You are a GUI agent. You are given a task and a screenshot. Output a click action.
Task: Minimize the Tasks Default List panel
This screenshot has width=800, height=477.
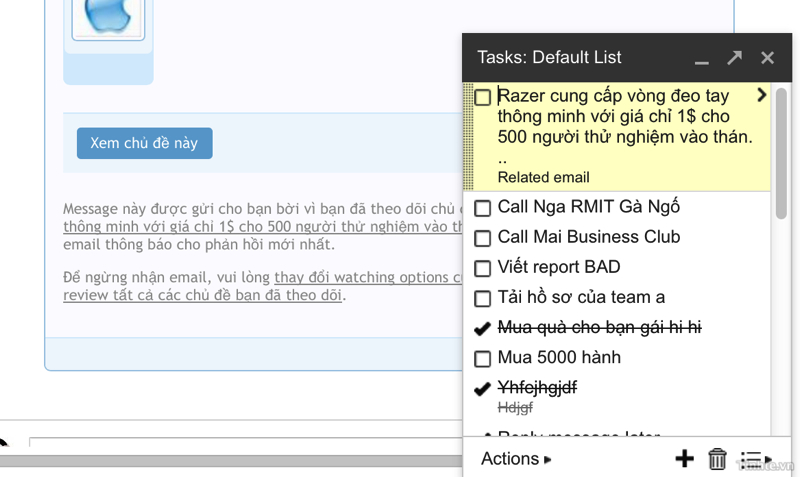click(702, 63)
